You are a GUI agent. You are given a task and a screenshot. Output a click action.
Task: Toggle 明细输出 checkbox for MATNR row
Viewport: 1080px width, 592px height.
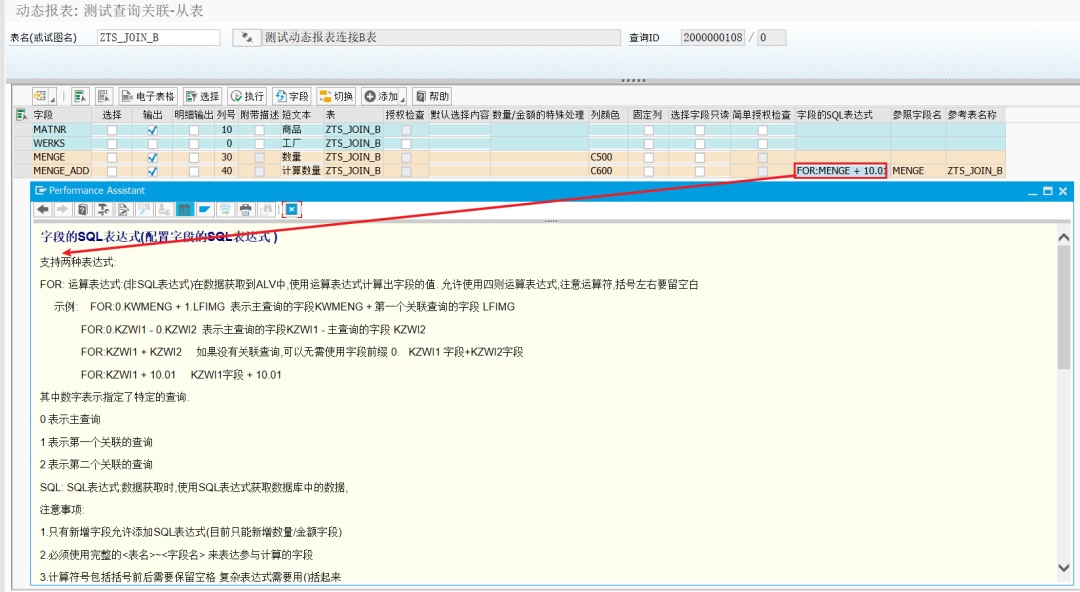click(x=194, y=130)
